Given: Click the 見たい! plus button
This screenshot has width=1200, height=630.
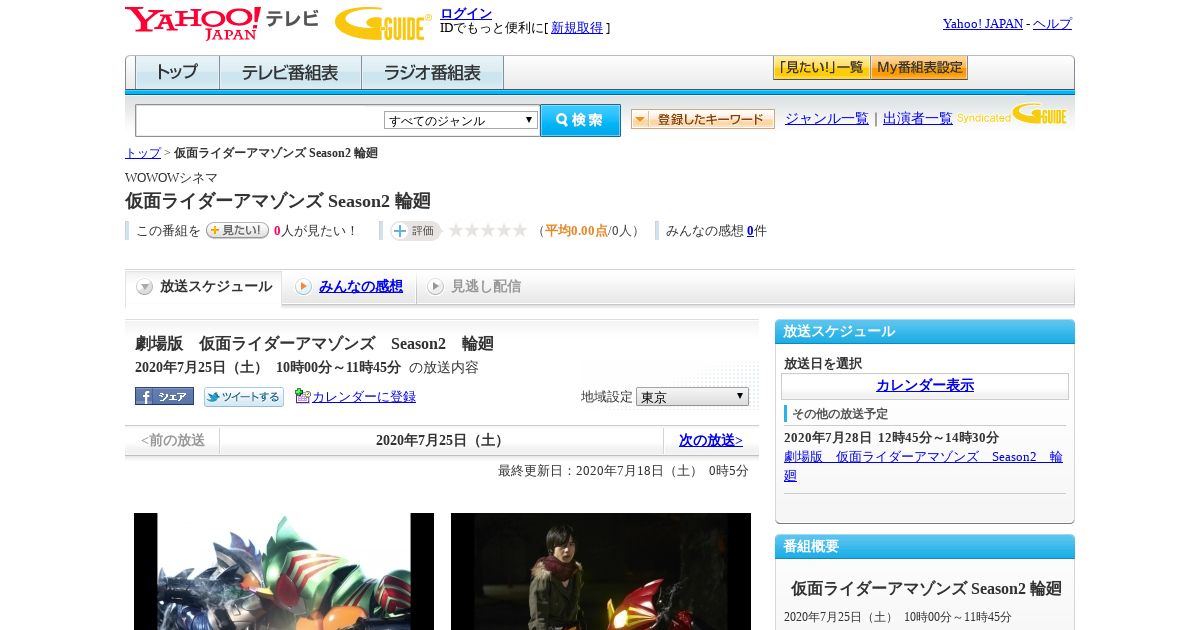Looking at the screenshot, I should click(x=237, y=230).
